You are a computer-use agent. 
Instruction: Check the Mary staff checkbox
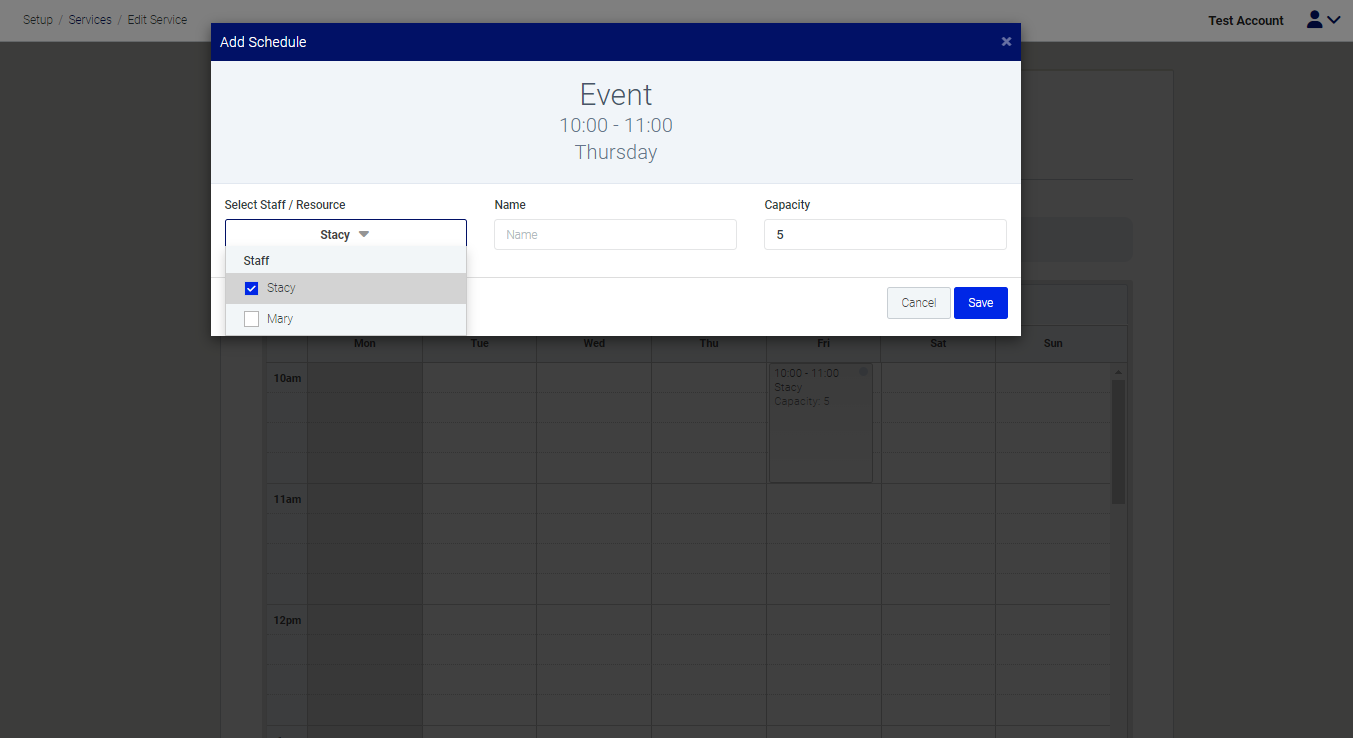pos(252,320)
